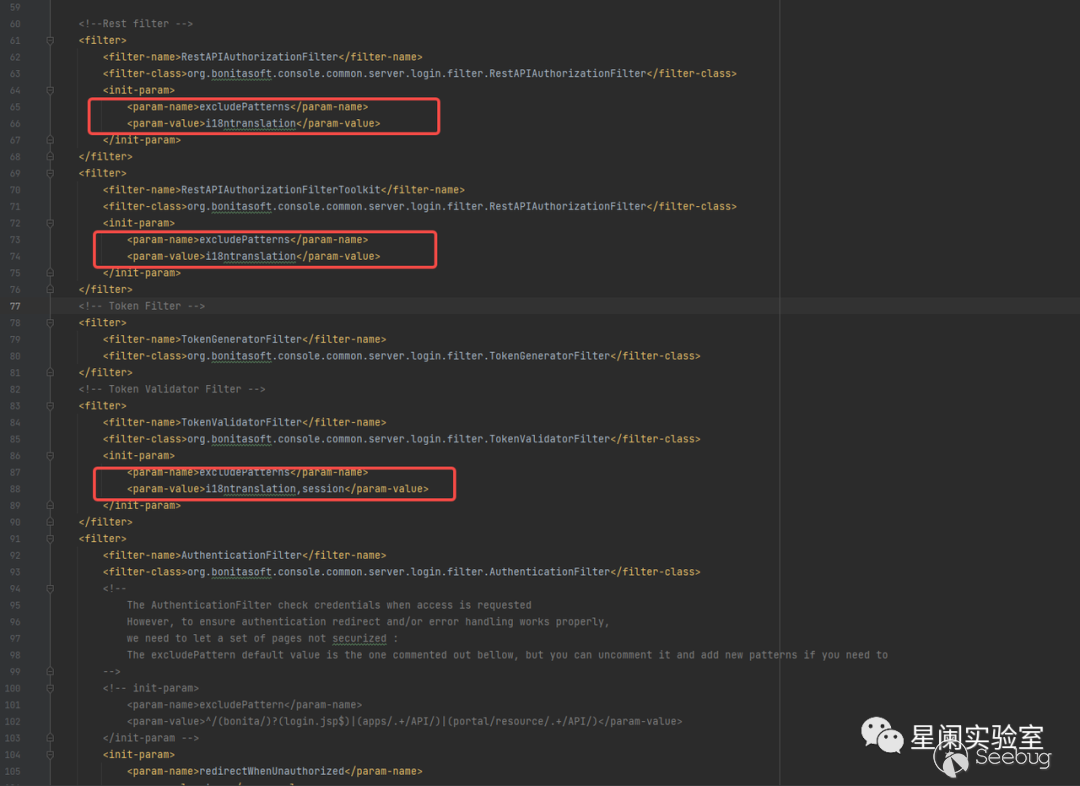The image size is (1080, 786).
Task: Click line number 88 in the gutter
Action: [14, 489]
